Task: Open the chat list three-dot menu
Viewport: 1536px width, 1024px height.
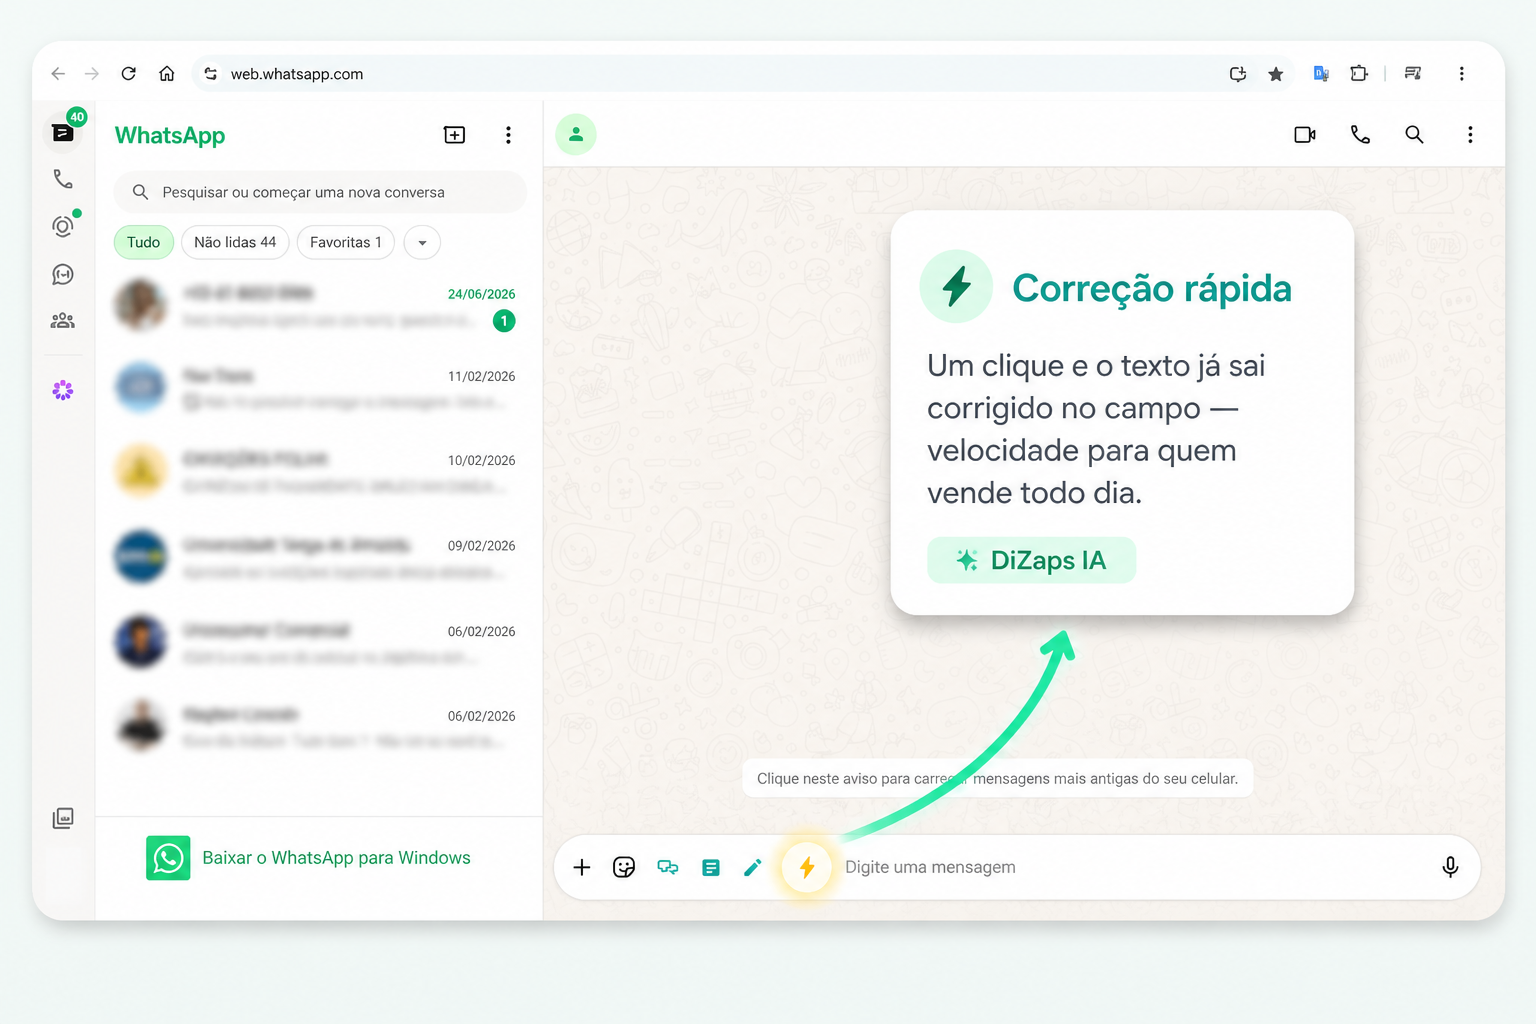Action: pos(508,135)
